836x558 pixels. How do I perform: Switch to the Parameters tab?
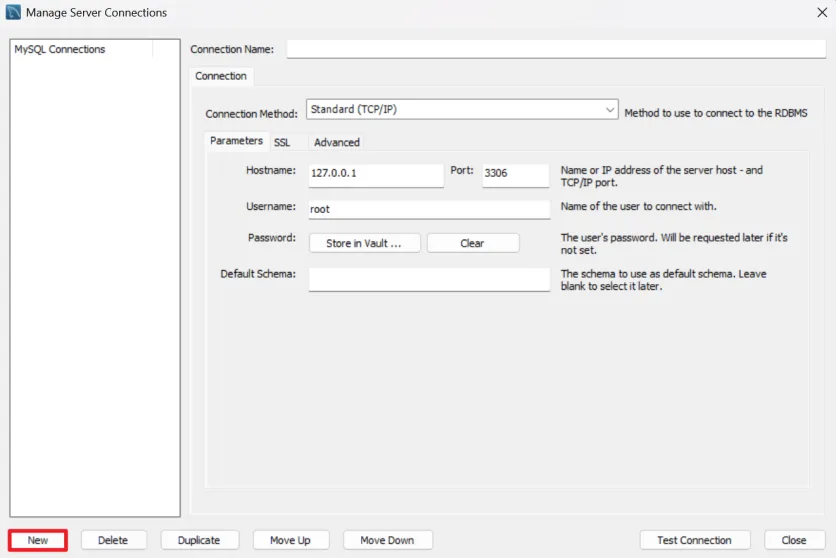pos(236,141)
